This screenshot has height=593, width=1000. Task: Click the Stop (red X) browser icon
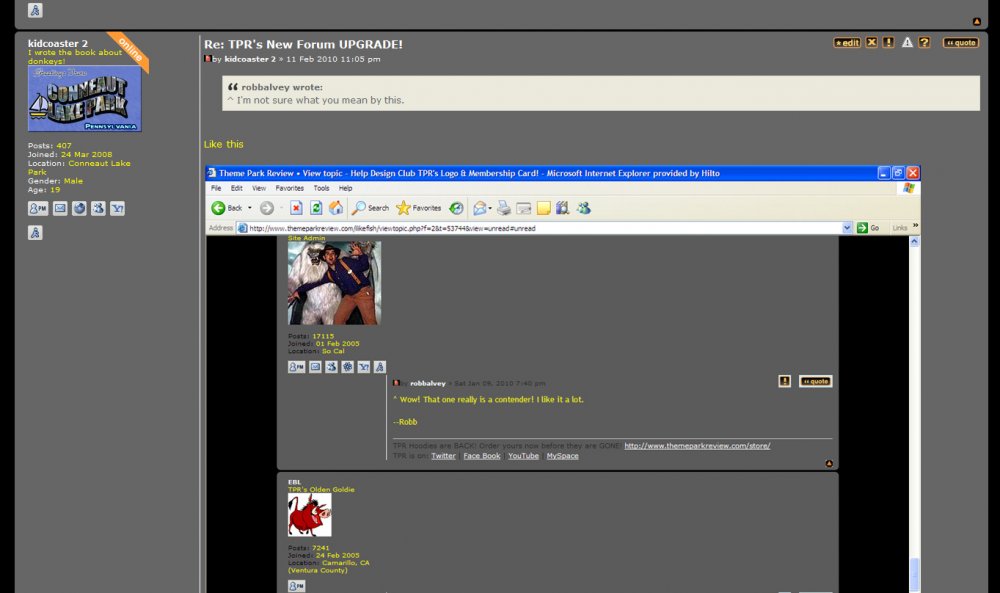[x=296, y=207]
